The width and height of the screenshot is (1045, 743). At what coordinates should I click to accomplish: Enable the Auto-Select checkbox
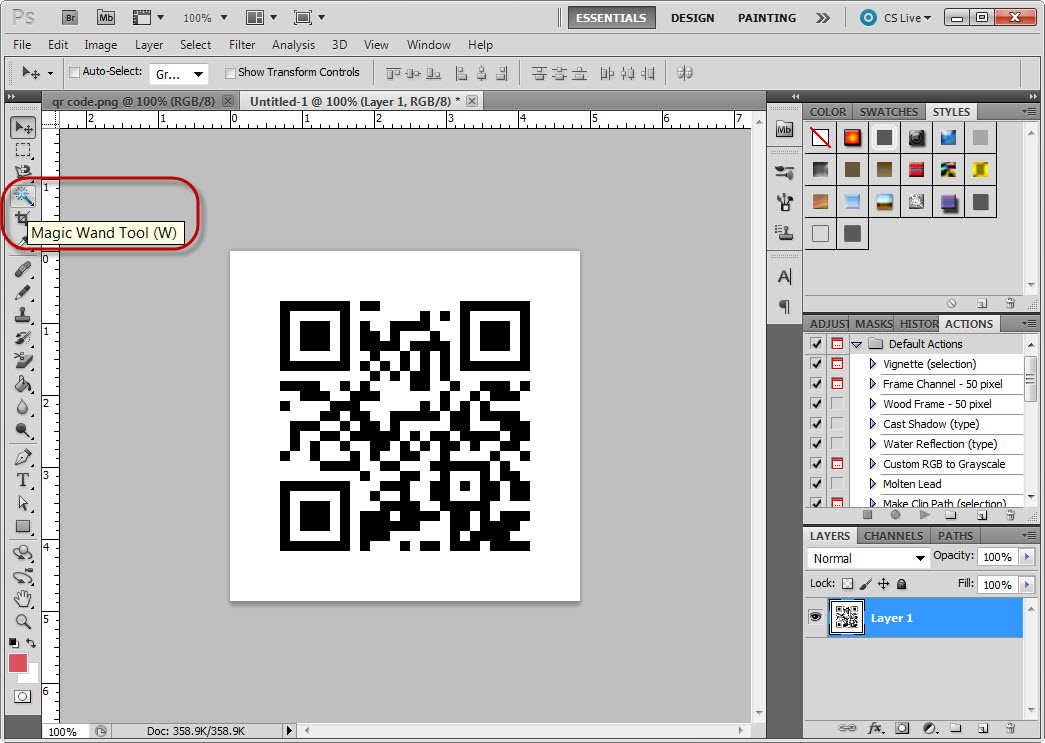[x=73, y=72]
